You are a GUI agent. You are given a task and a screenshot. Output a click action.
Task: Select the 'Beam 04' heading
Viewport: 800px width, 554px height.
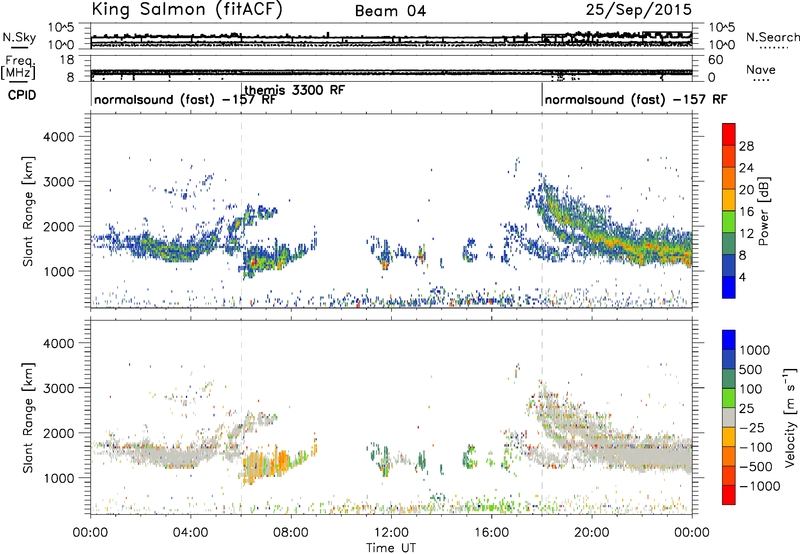pos(390,11)
